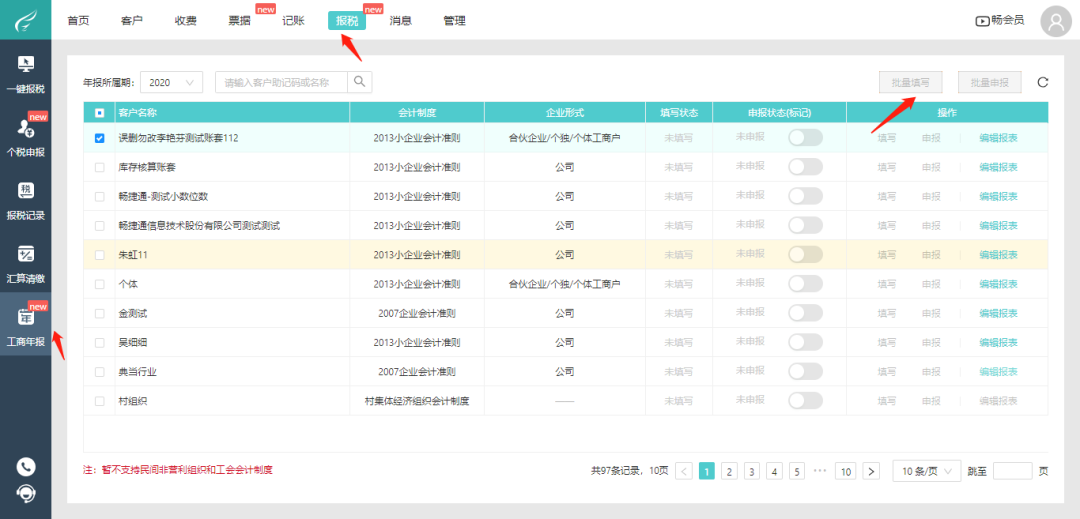
Task: Toggle 申报状态 switch for 典当行业
Action: [805, 372]
